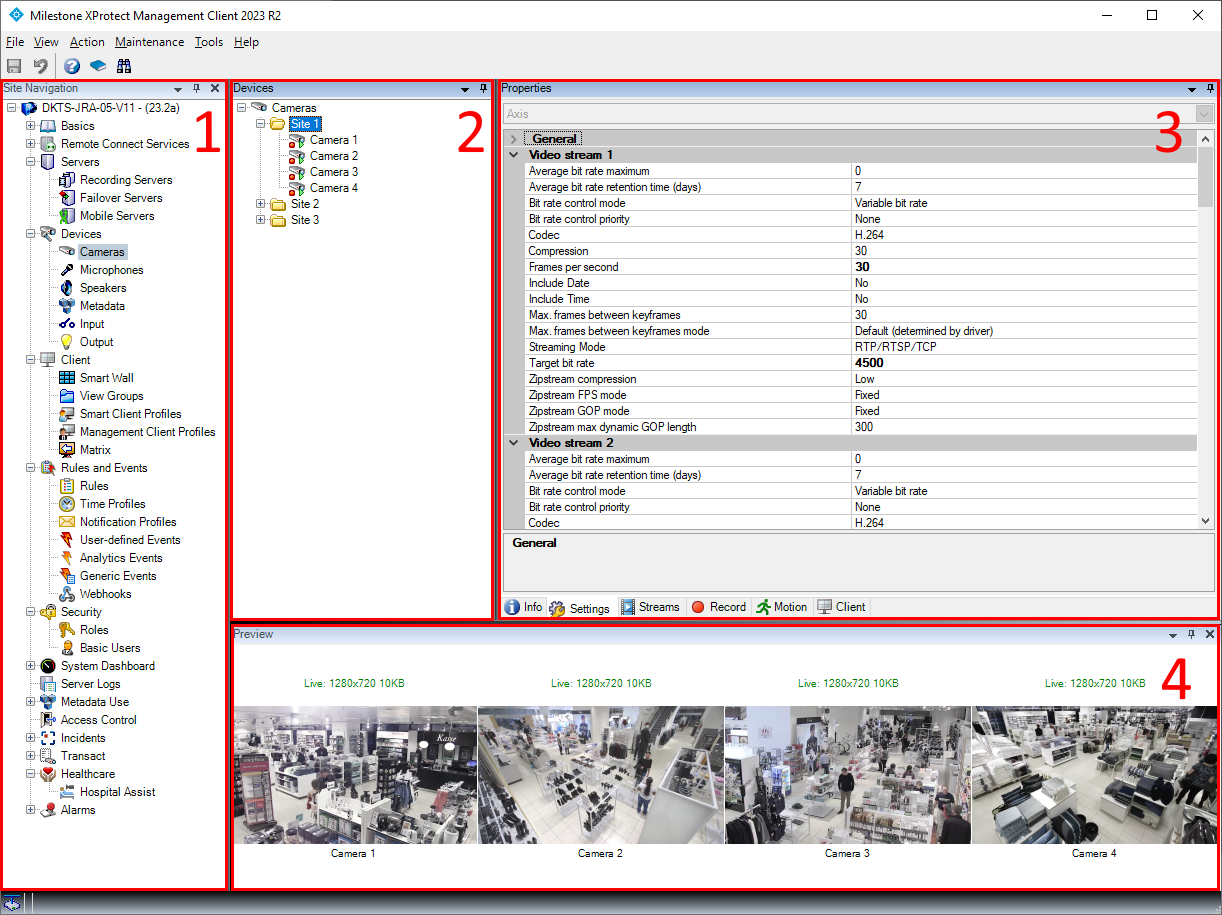Click the Help question mark toolbar icon

[x=71, y=65]
